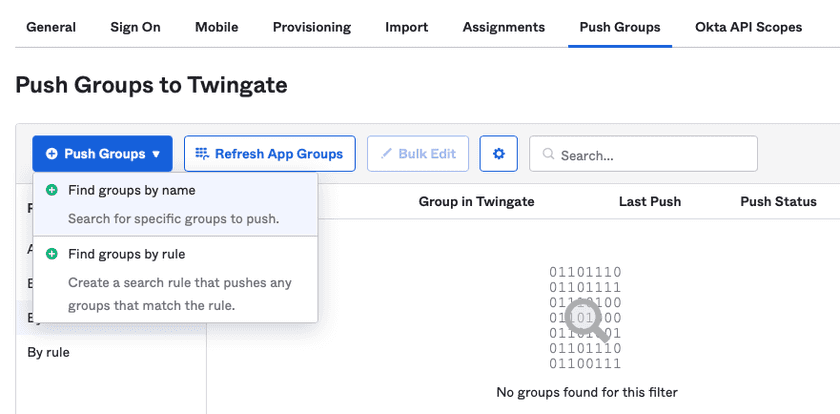
Task: Open the General tab
Action: point(51,27)
